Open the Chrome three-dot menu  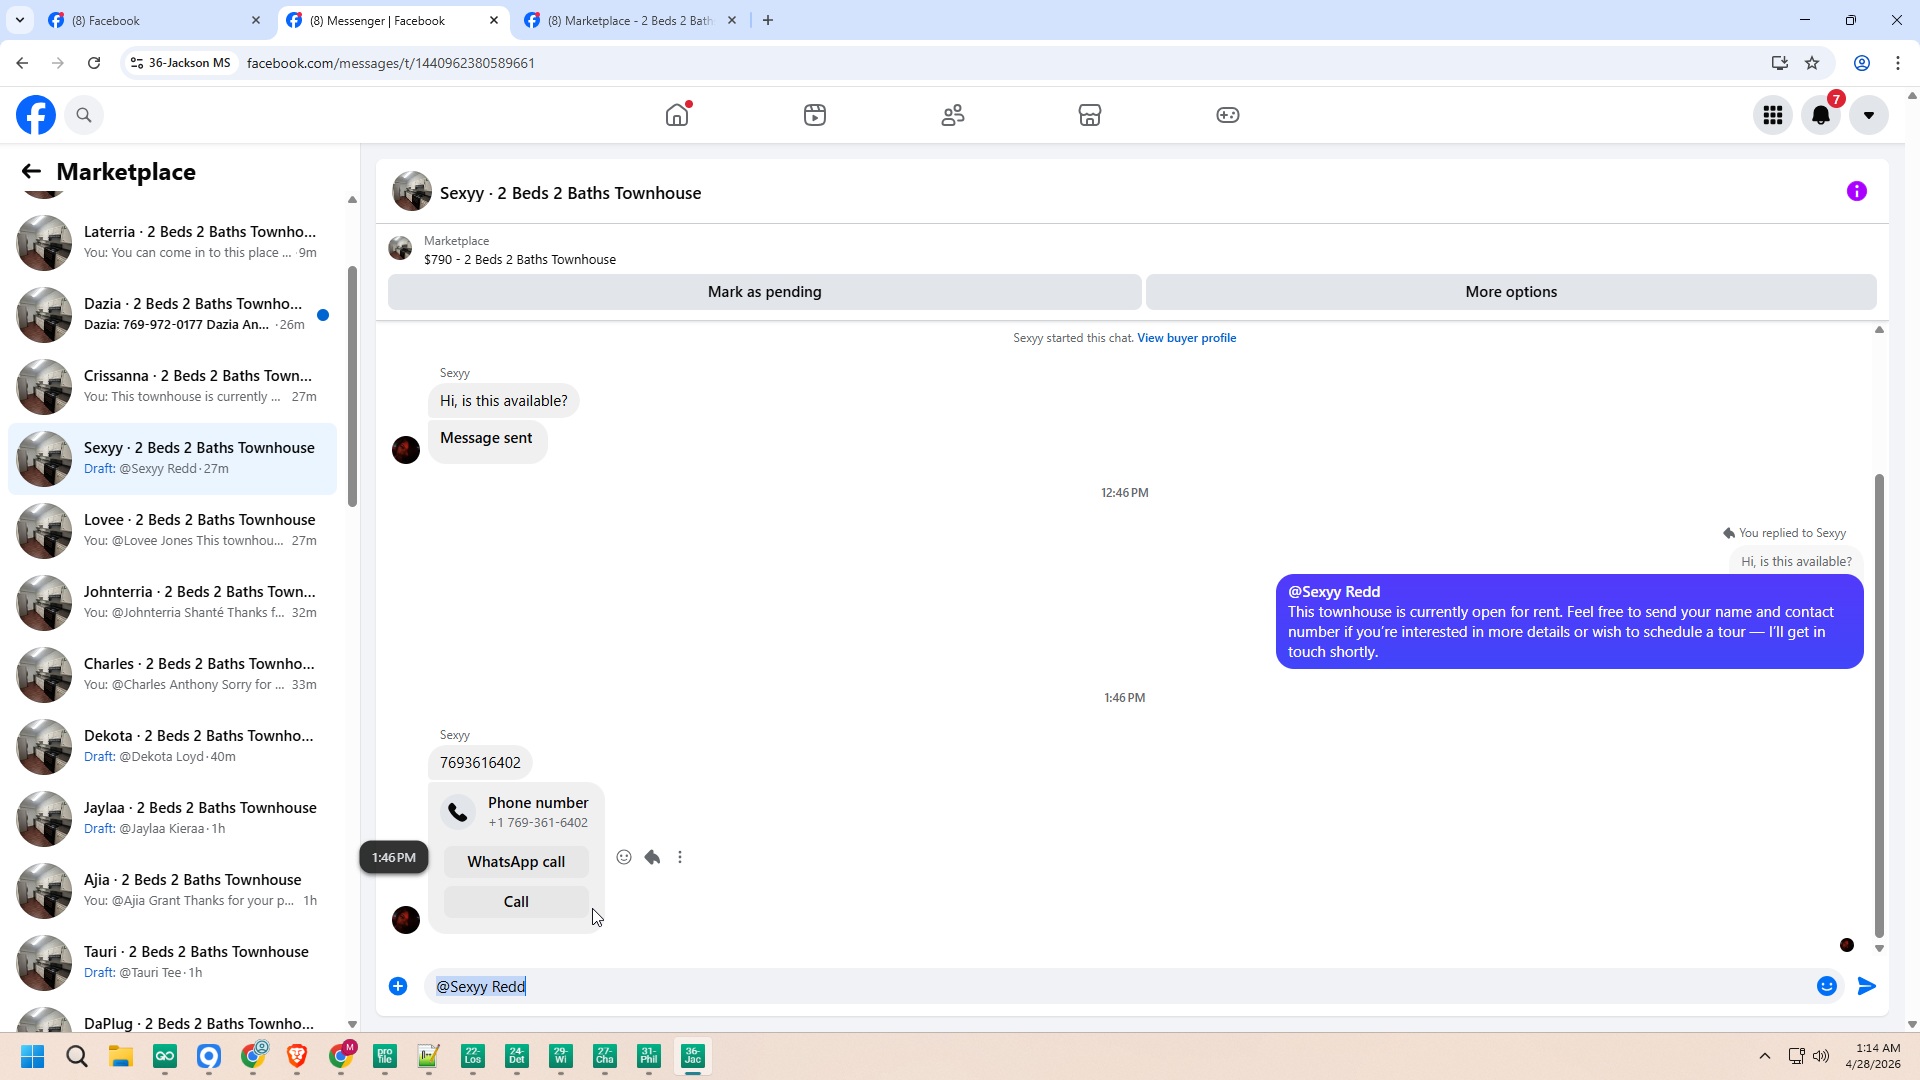pos(1898,63)
